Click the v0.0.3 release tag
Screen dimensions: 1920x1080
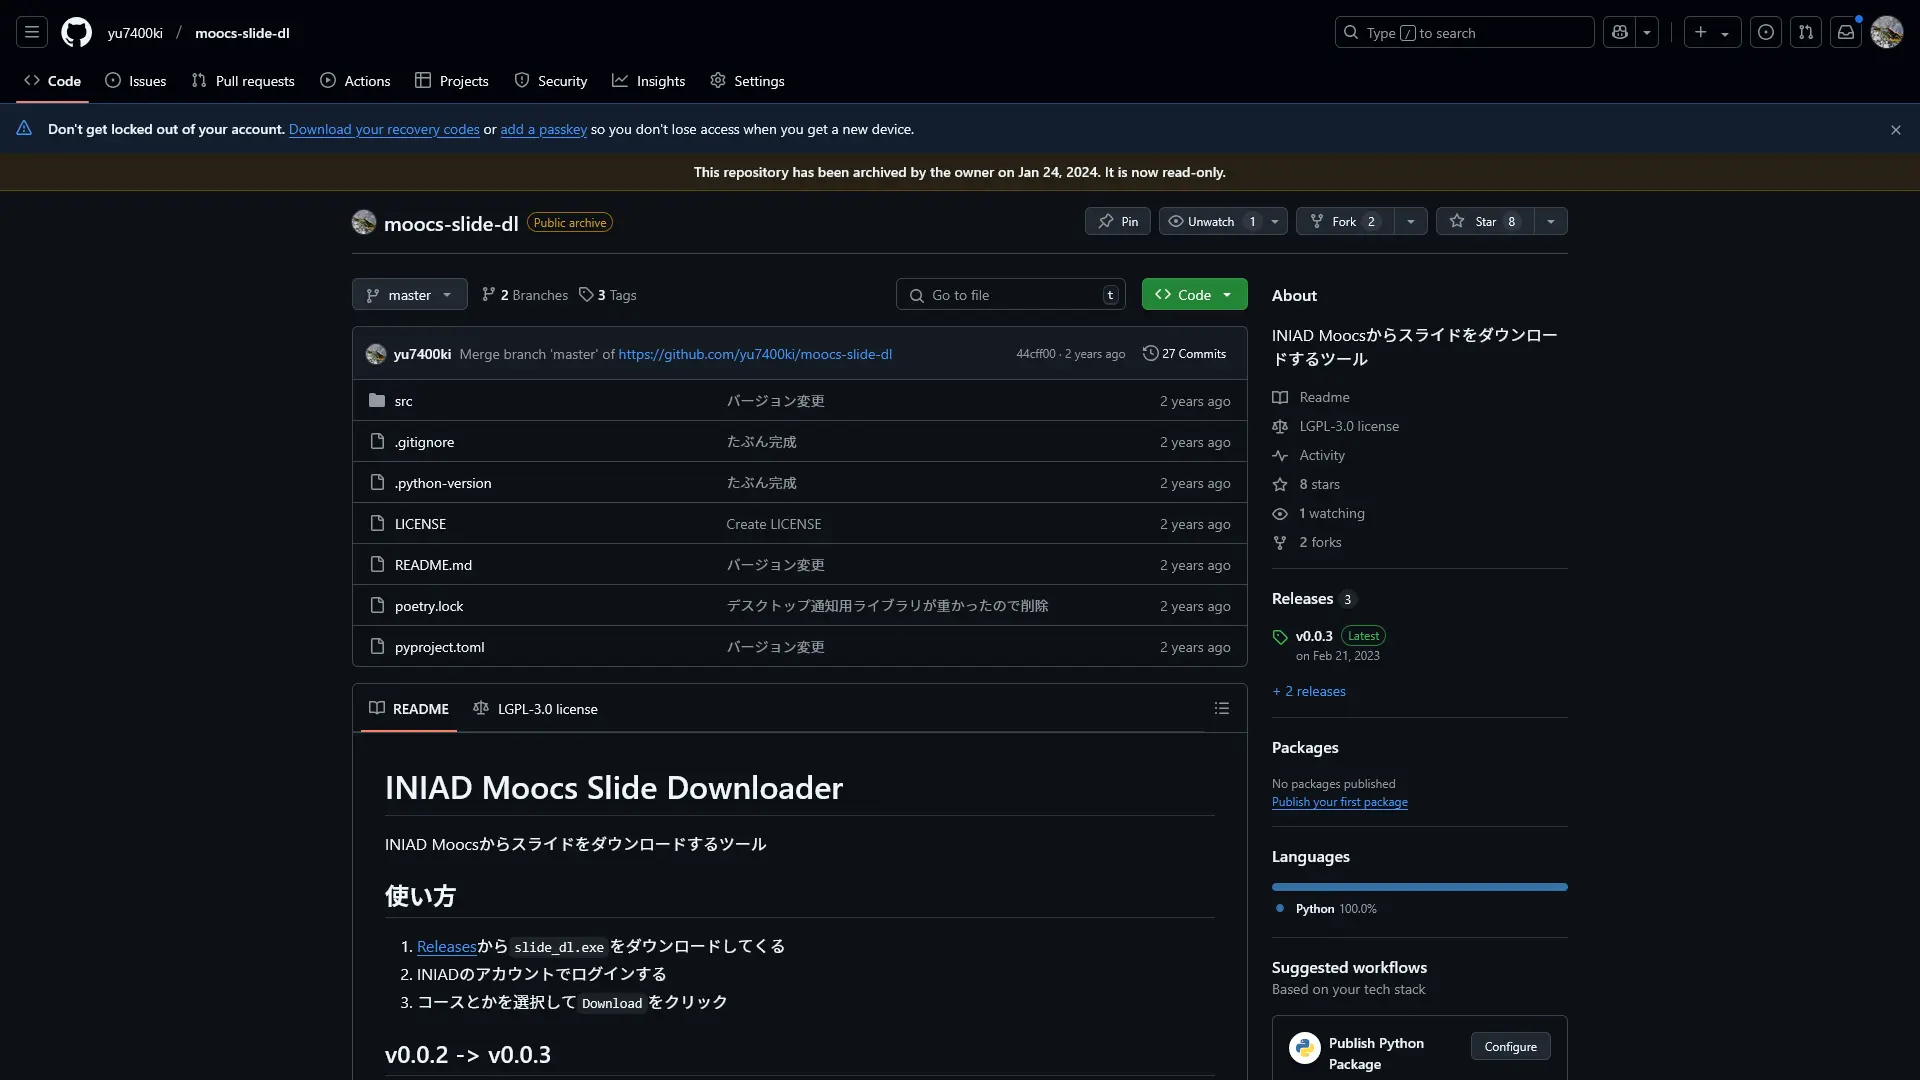point(1313,636)
